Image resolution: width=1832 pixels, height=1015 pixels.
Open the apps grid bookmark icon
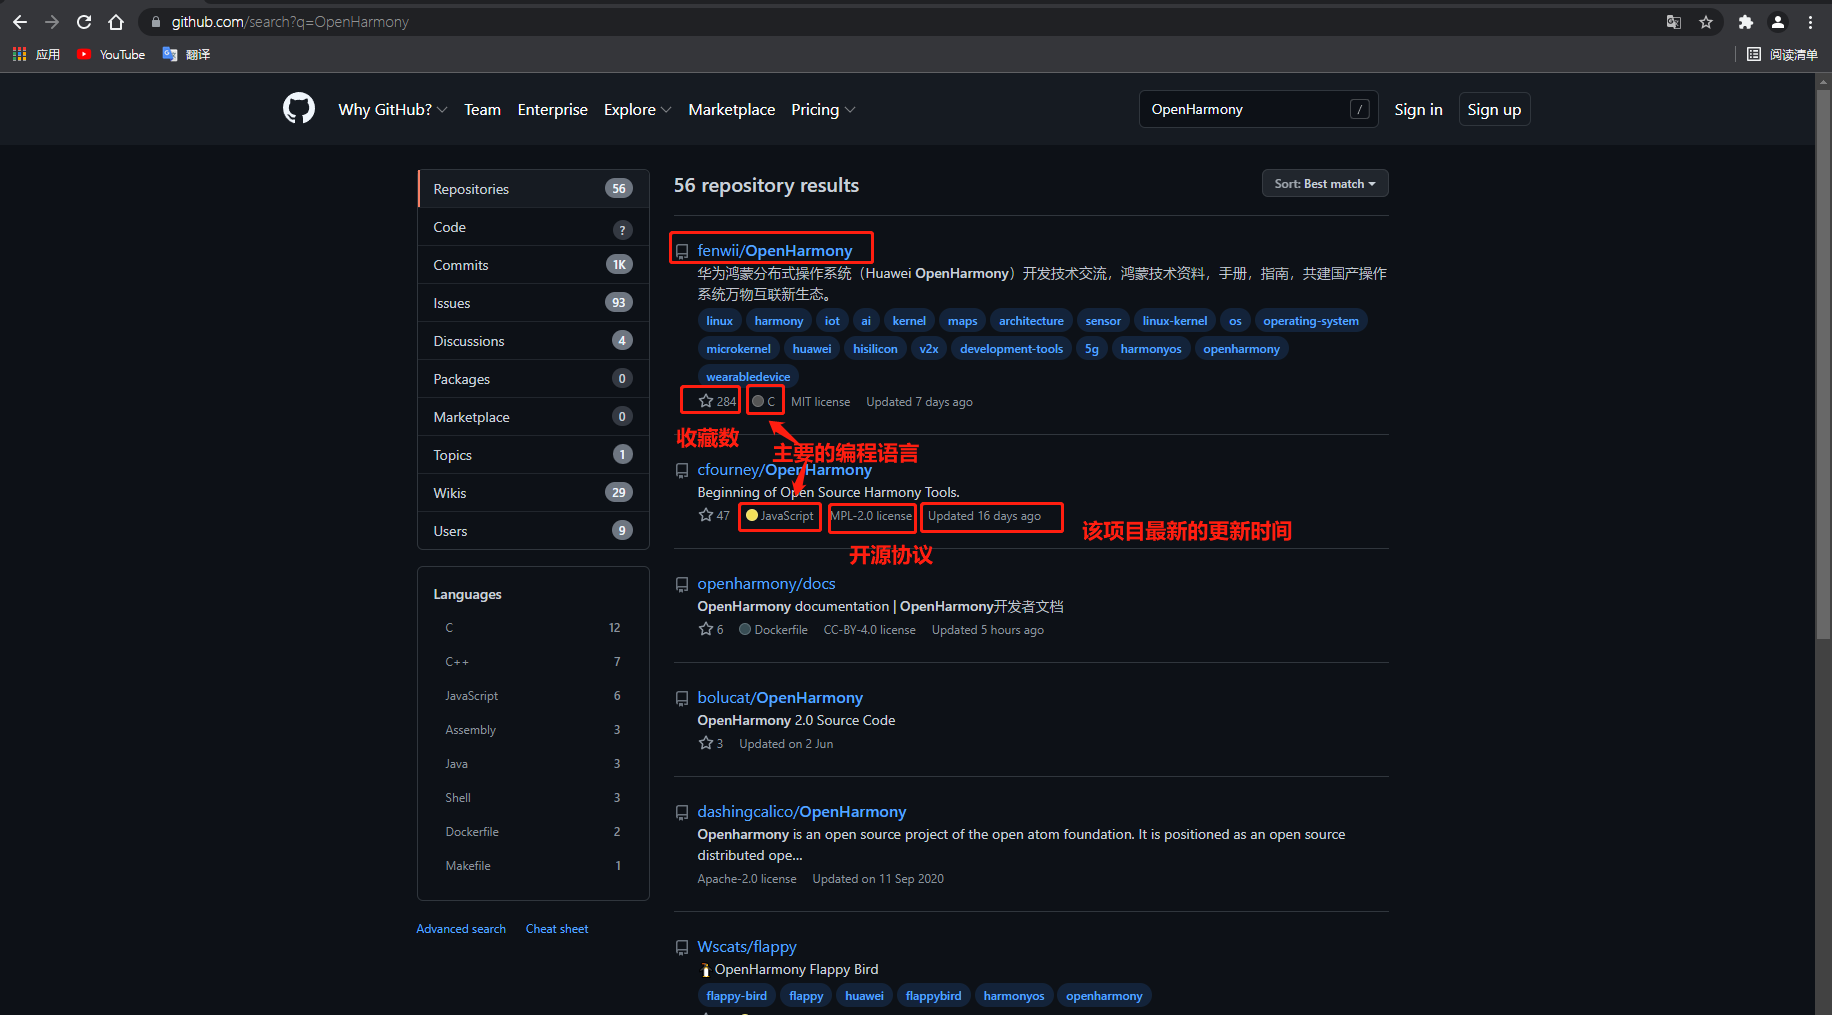click(19, 54)
